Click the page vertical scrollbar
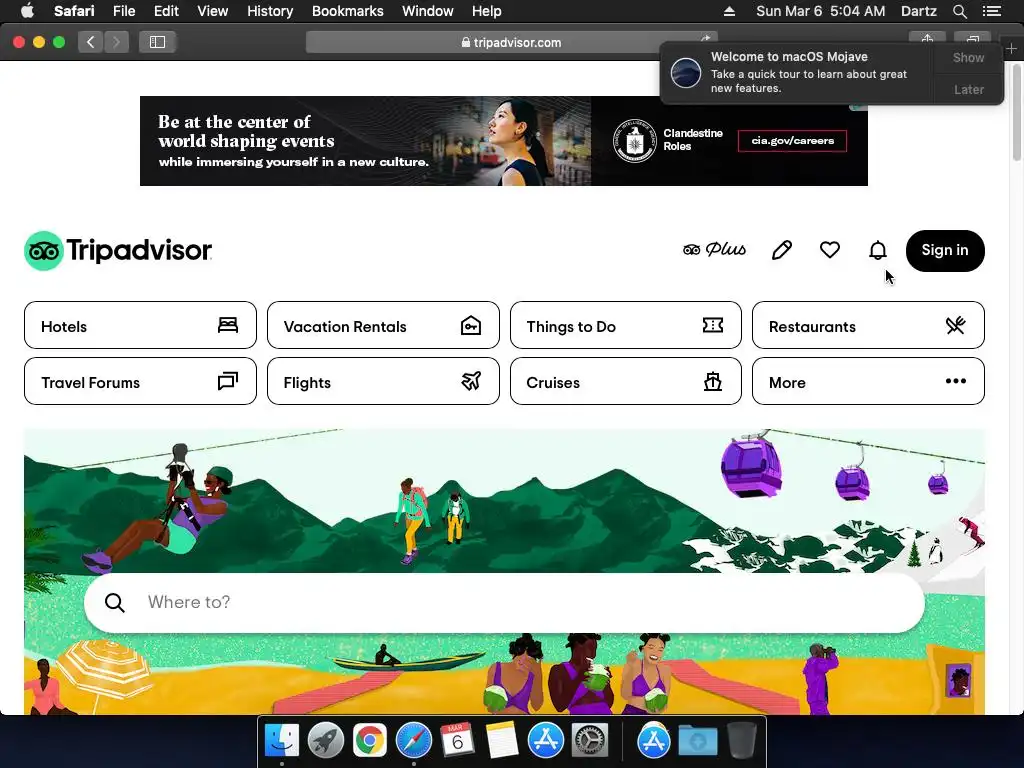The height and width of the screenshot is (768, 1024). 1017,111
